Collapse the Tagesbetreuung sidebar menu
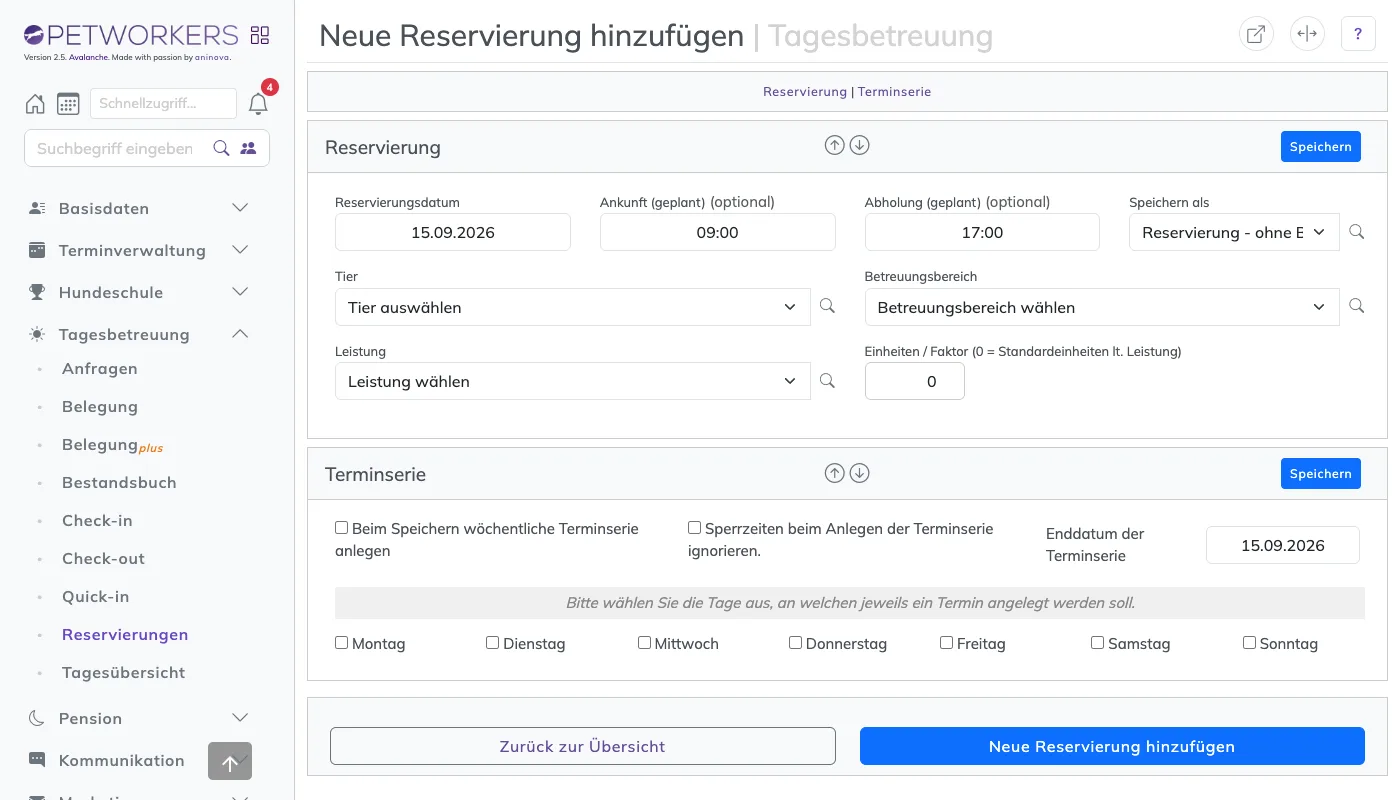This screenshot has width=1400, height=800. [138, 334]
